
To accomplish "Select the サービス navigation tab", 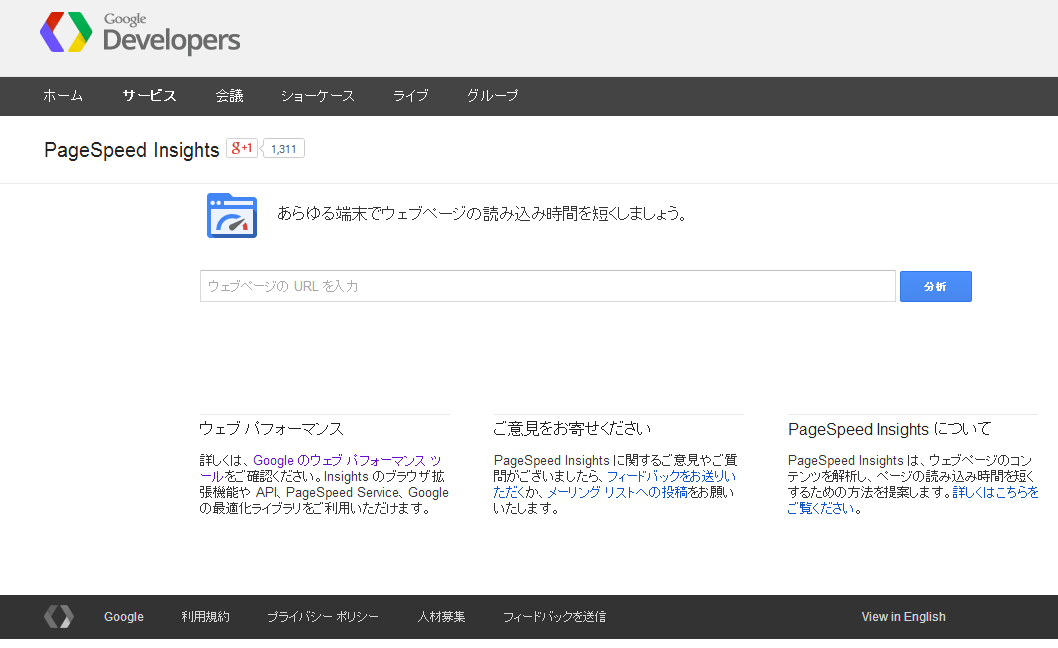I will click(149, 96).
